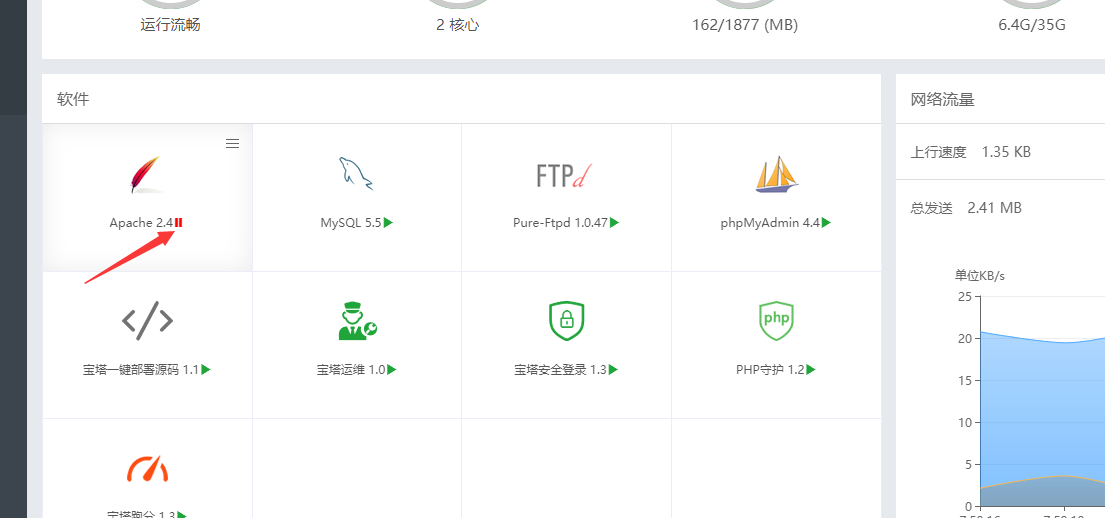Viewport: 1105px width, 518px height.
Task: Click the orange speedometer icon for 宝塔跑分
Action: (x=147, y=469)
